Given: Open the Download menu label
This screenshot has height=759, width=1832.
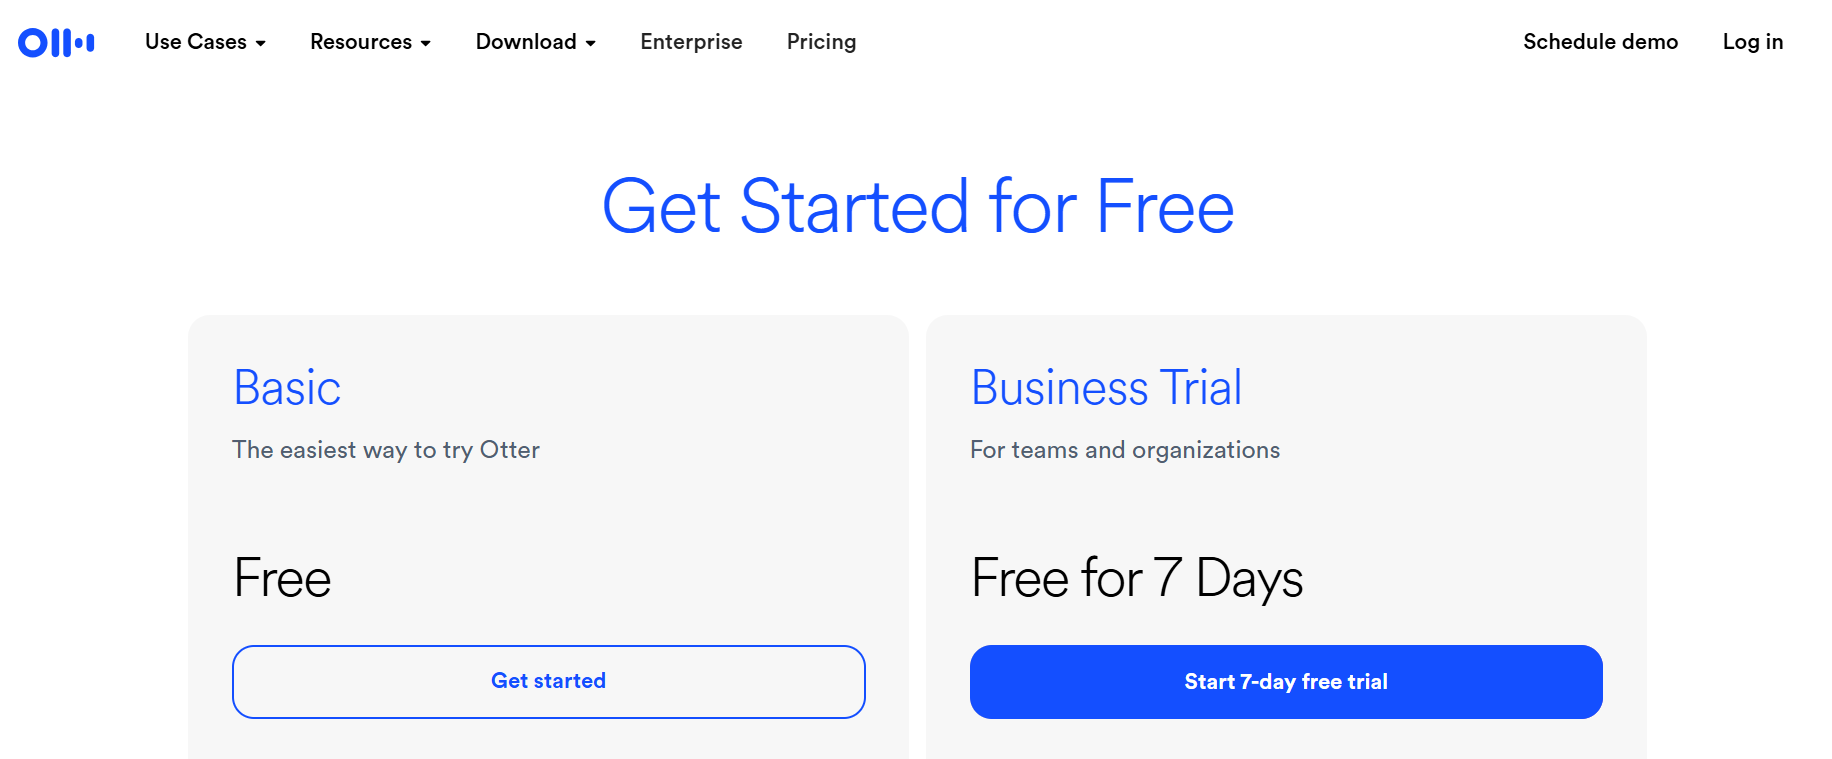Looking at the screenshot, I should click(525, 42).
